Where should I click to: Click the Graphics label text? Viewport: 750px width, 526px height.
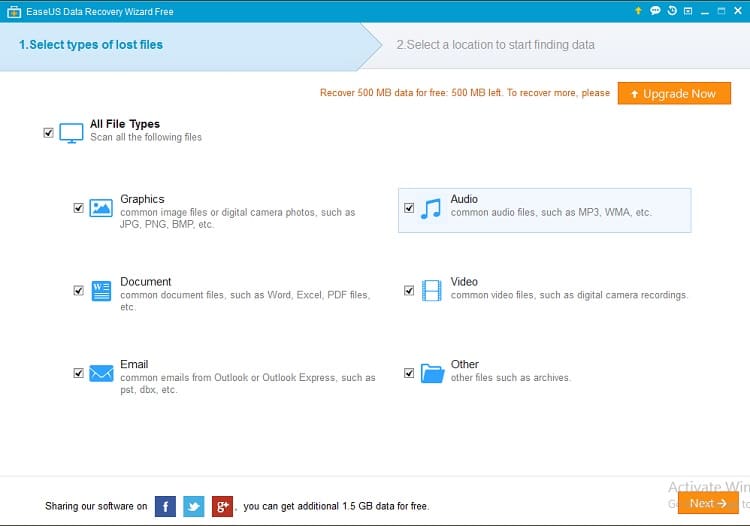click(x=142, y=199)
